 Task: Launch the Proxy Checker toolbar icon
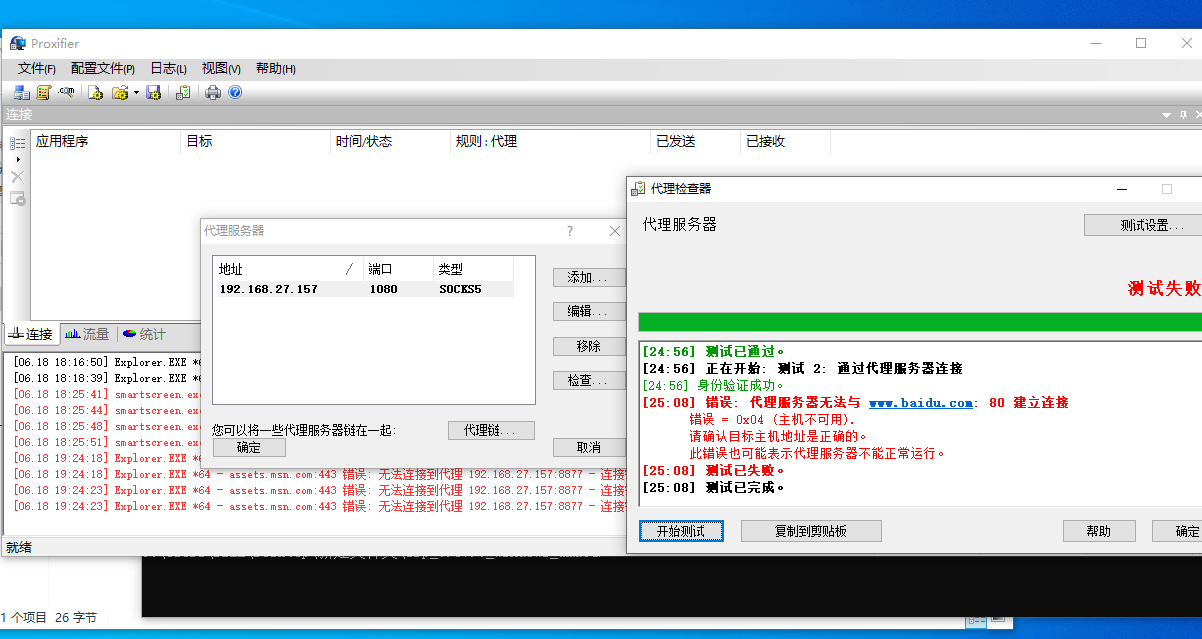[183, 92]
